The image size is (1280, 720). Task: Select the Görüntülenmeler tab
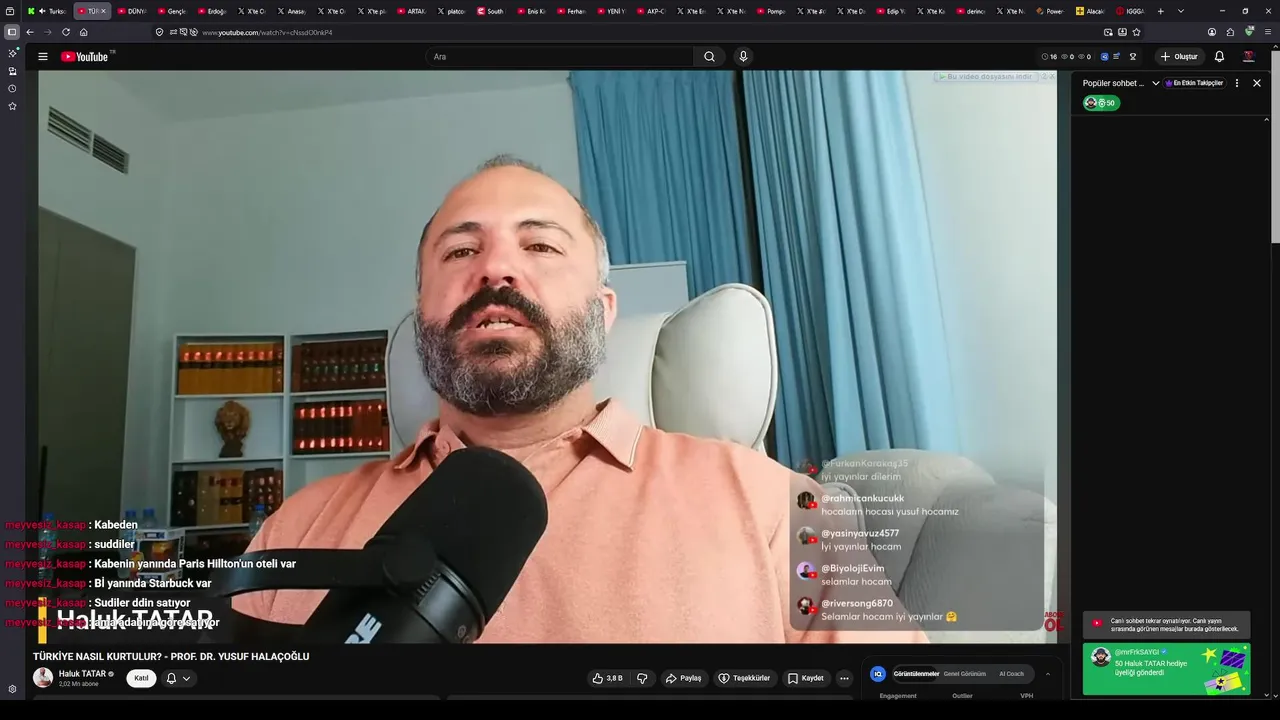point(916,674)
